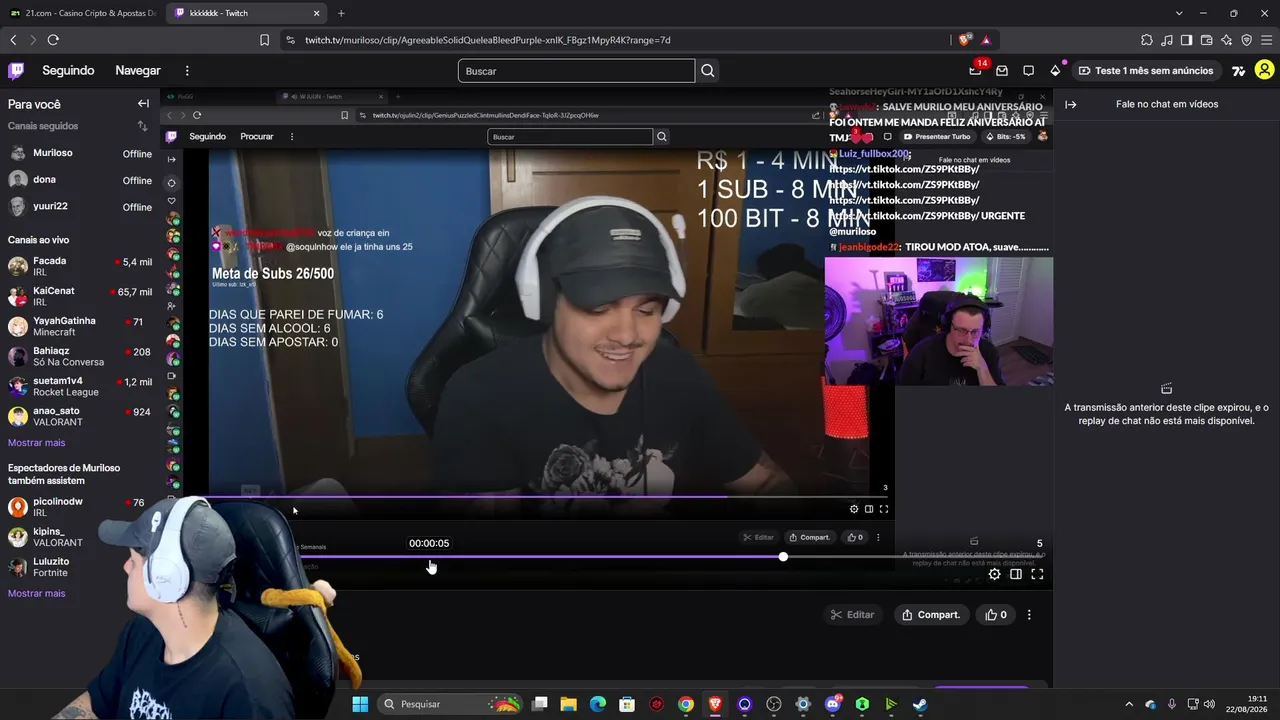Screen dimensions: 1280x720
Task: Seek the outer clip progress slider handle
Action: (783, 556)
